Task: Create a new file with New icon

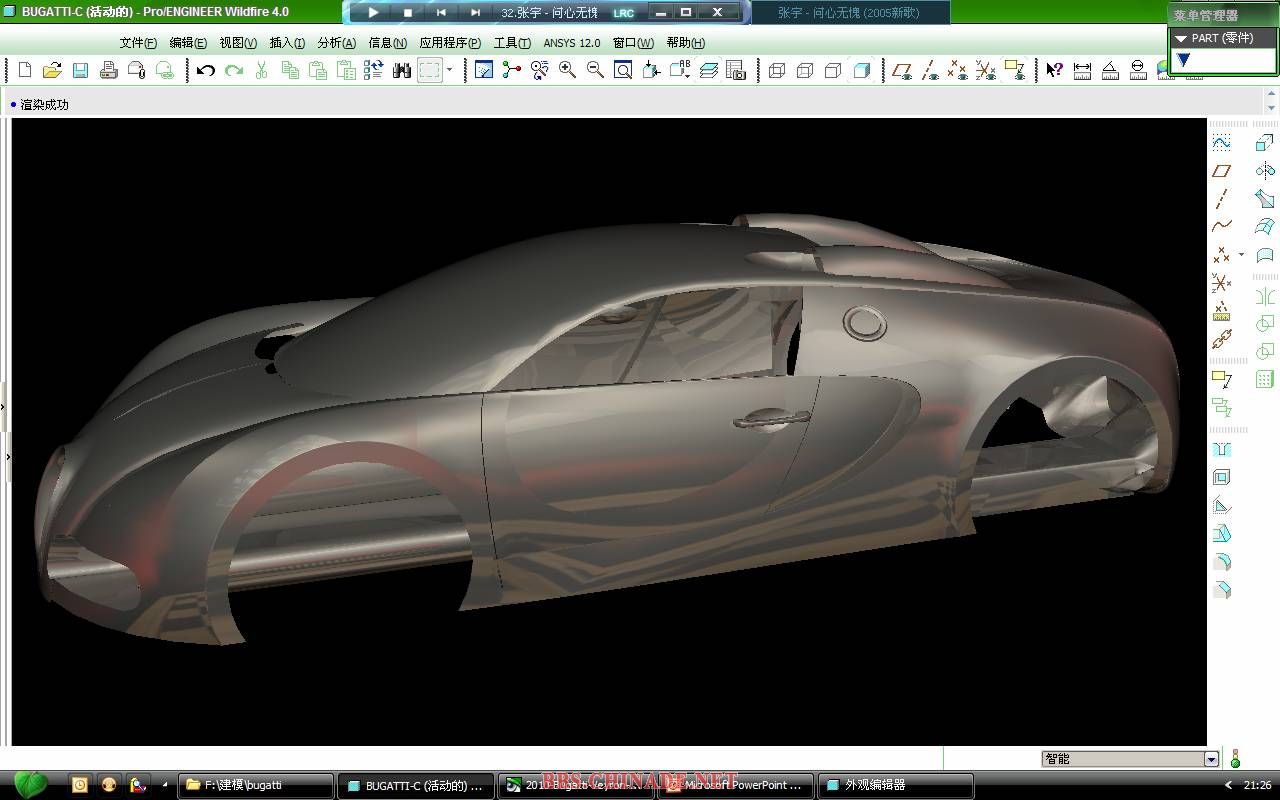Action: pyautogui.click(x=25, y=70)
